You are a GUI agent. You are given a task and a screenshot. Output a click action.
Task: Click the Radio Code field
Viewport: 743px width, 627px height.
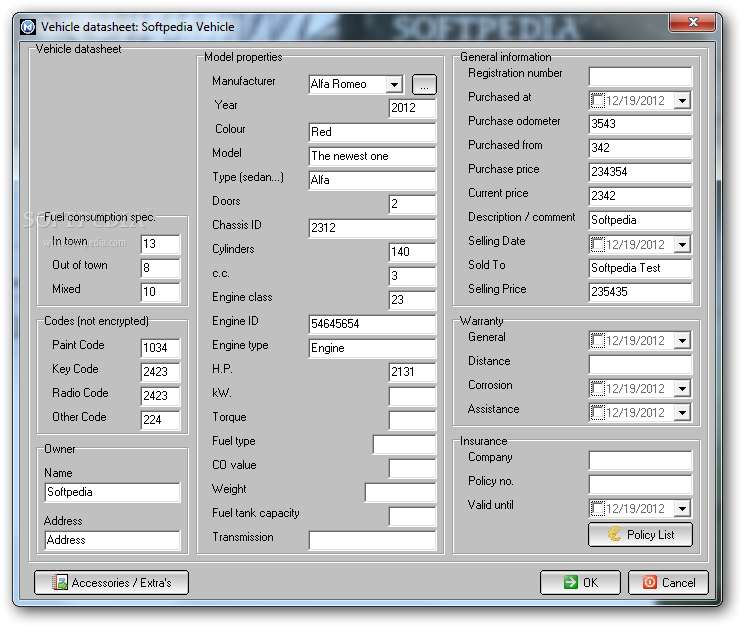point(160,396)
